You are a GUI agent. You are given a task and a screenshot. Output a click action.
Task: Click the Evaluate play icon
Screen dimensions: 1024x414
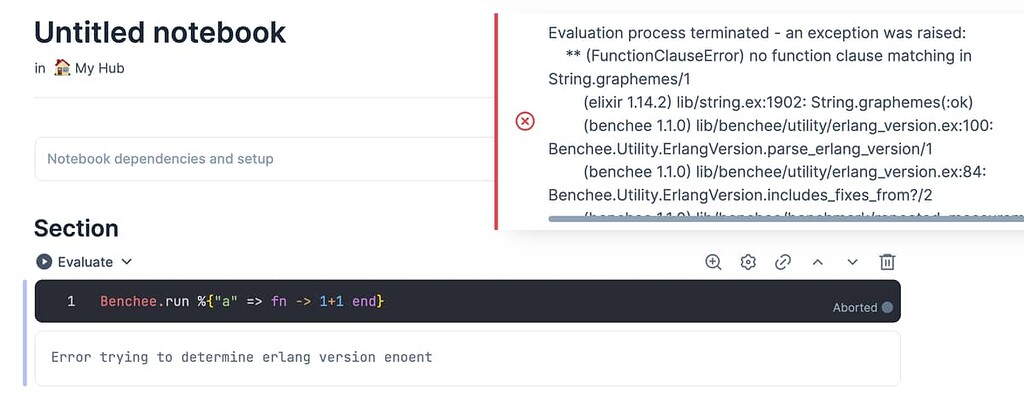point(44,262)
